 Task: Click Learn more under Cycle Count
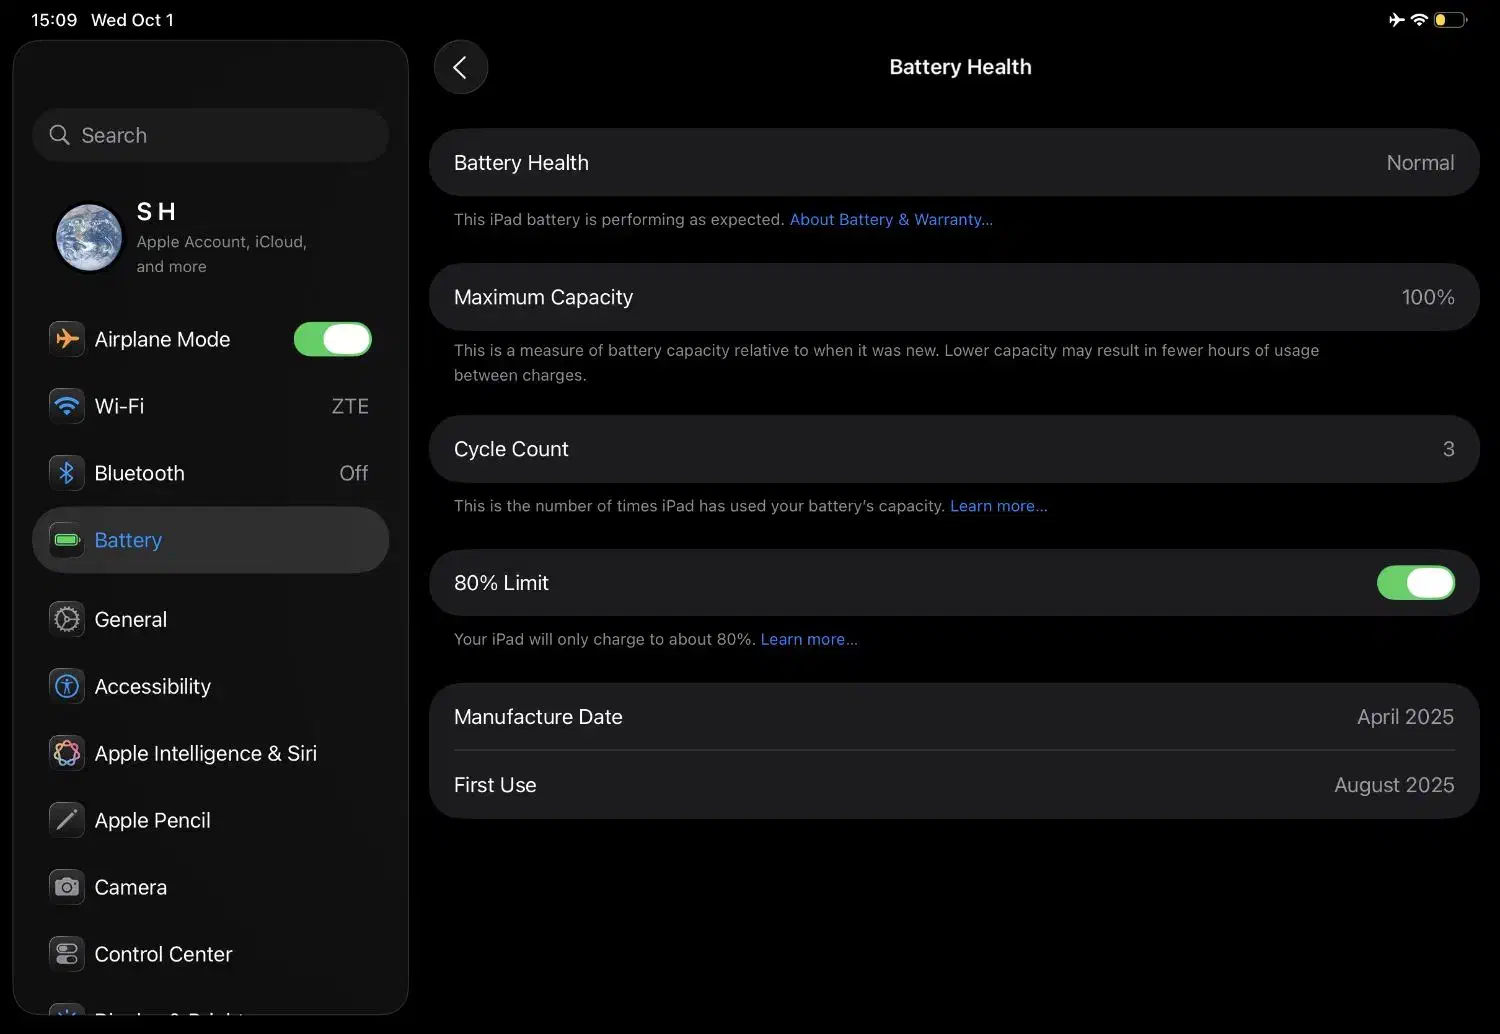point(998,506)
